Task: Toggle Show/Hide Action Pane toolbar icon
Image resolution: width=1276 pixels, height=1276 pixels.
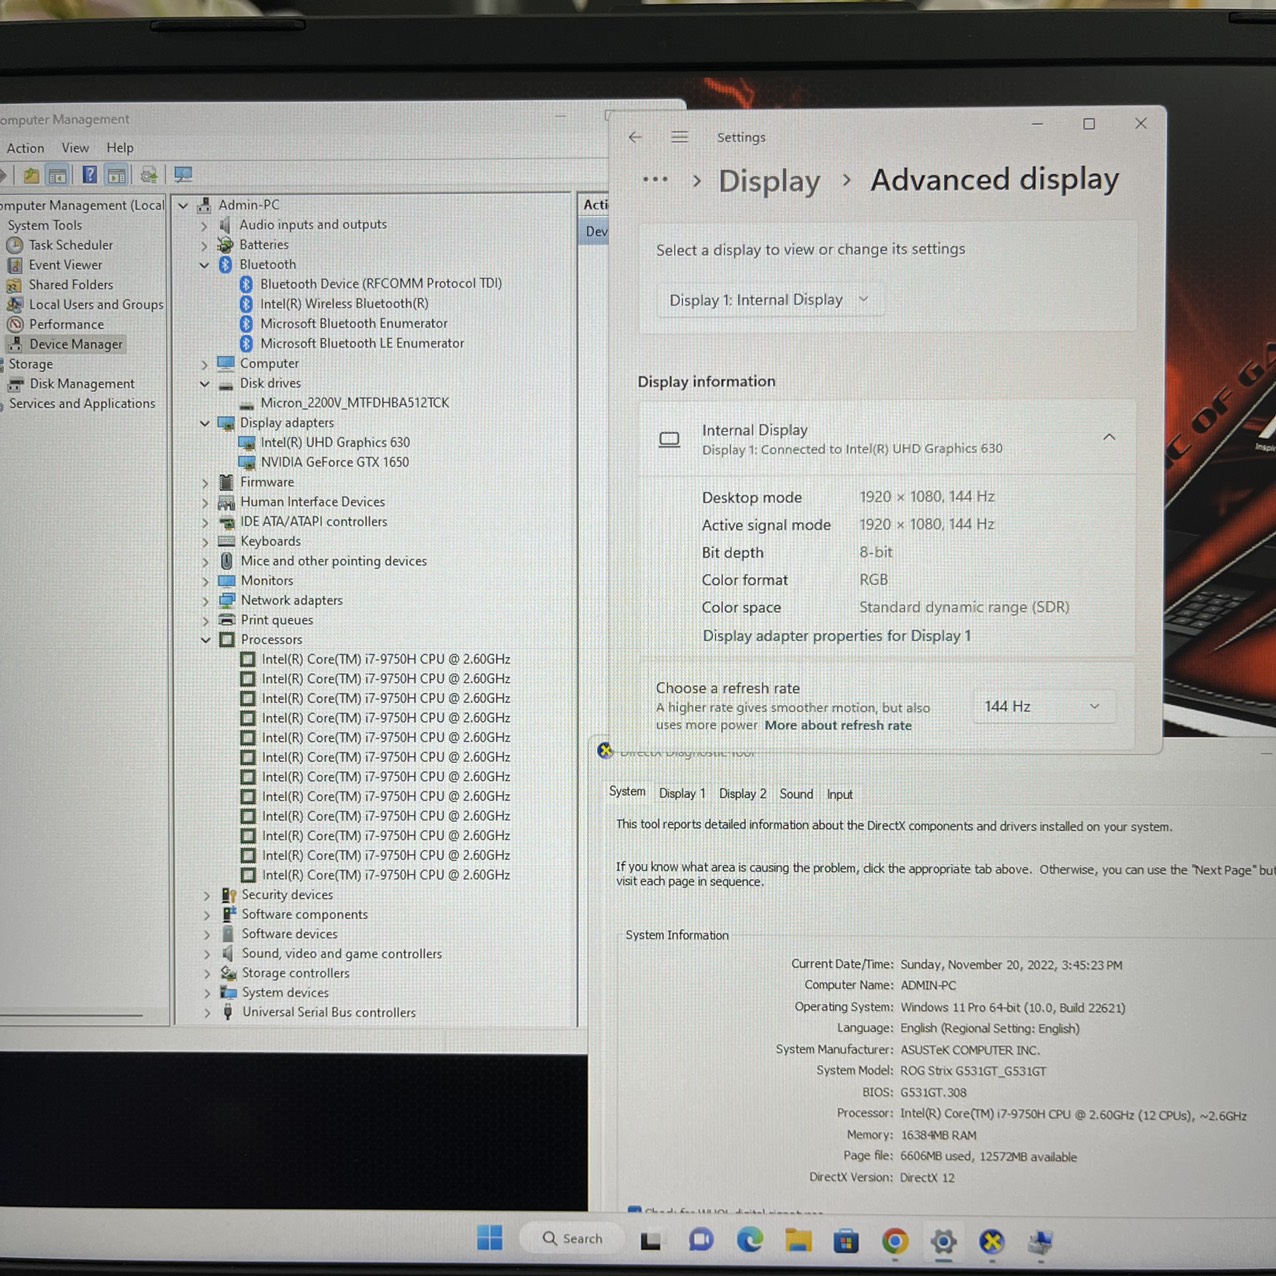Action: pos(117,175)
